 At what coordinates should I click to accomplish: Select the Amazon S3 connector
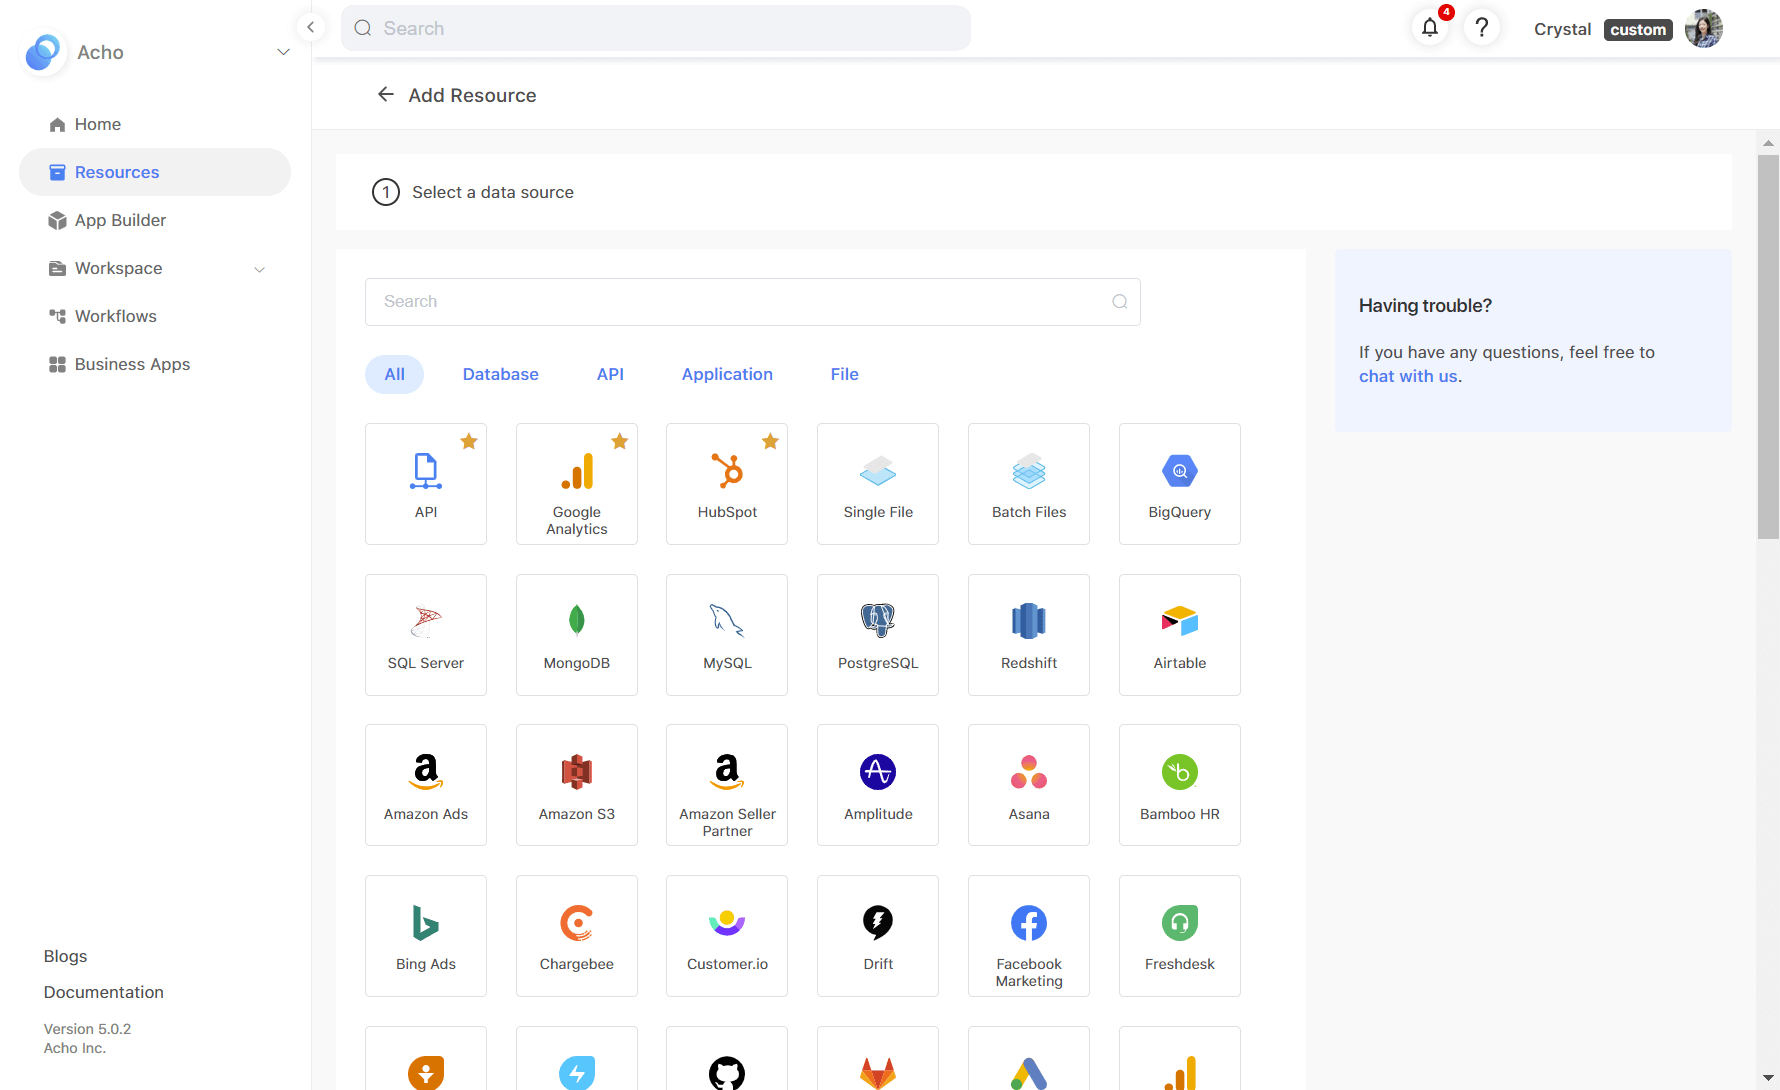[577, 785]
